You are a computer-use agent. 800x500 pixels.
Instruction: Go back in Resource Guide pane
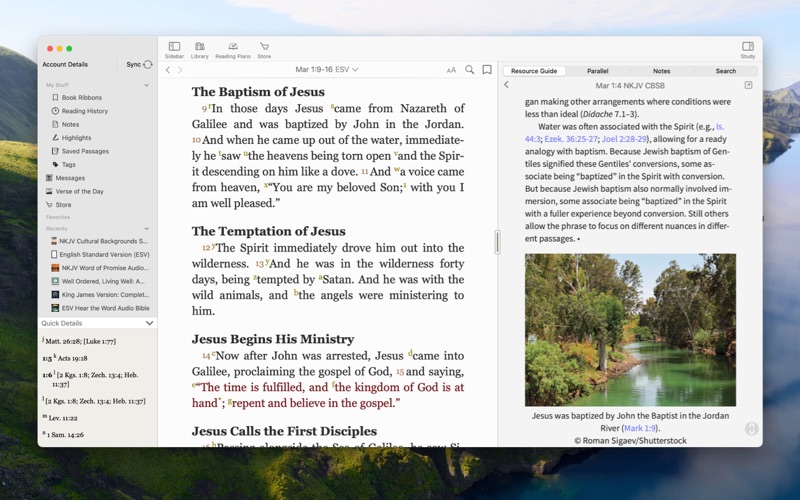(x=507, y=85)
